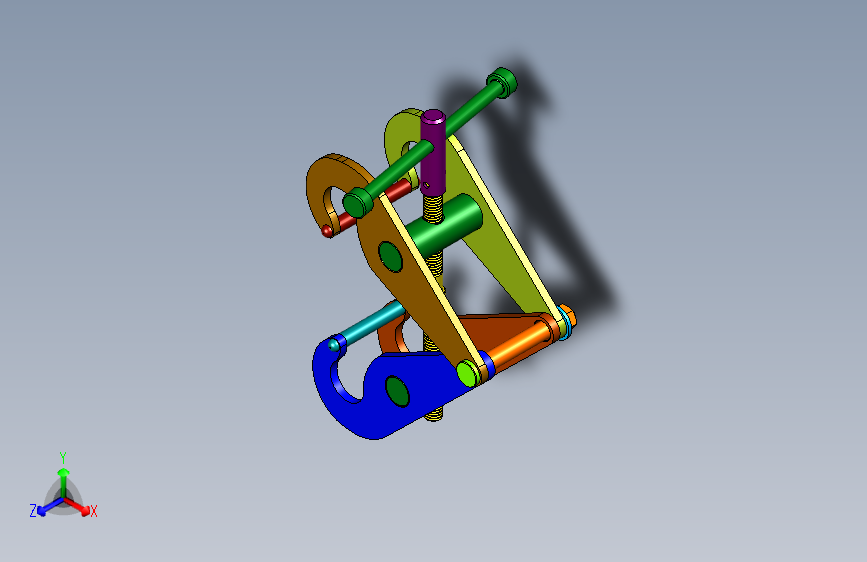Screen dimensions: 867x562
Task: Select the upper right end cap of green rod
Action: point(502,82)
